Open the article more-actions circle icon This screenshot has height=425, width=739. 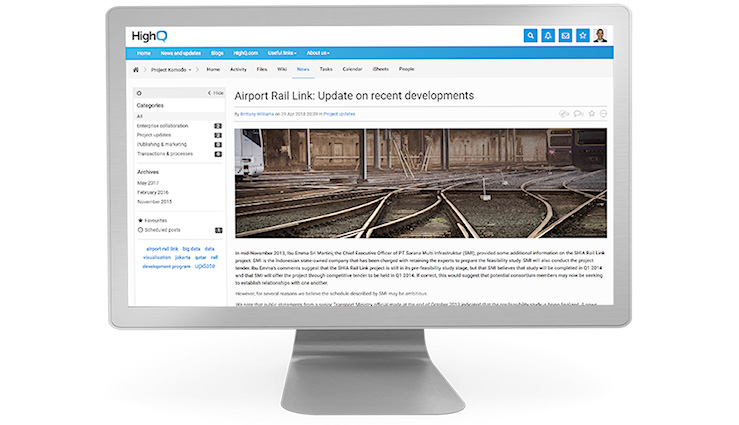click(x=603, y=114)
